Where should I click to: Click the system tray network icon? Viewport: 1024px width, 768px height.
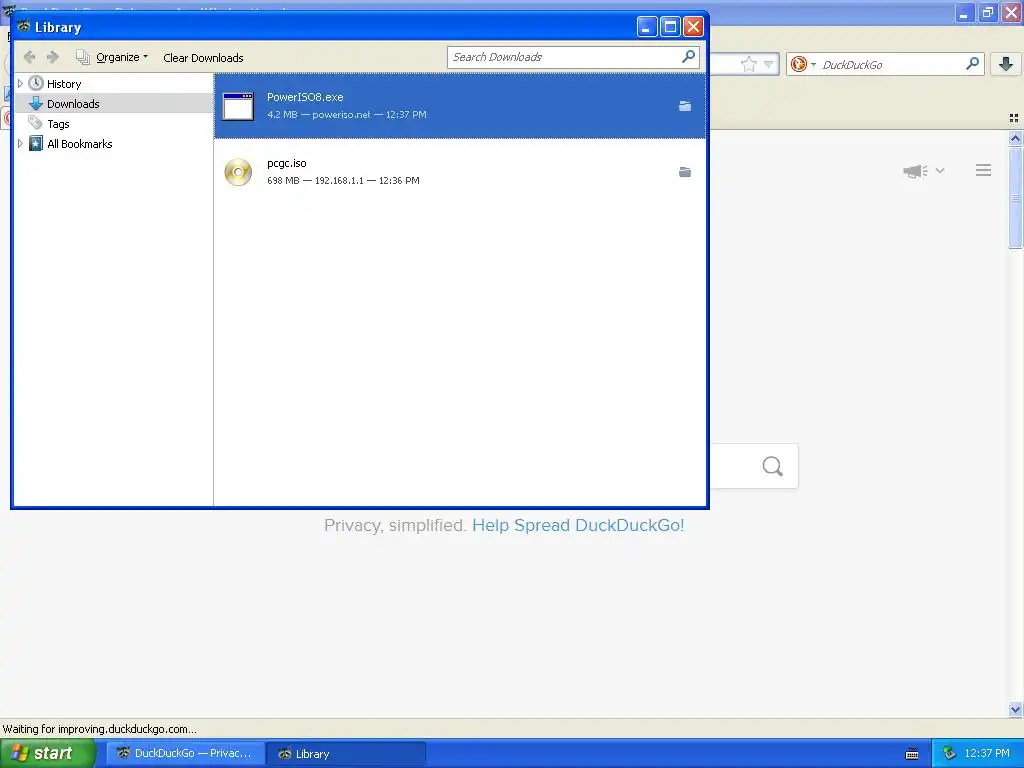point(949,754)
